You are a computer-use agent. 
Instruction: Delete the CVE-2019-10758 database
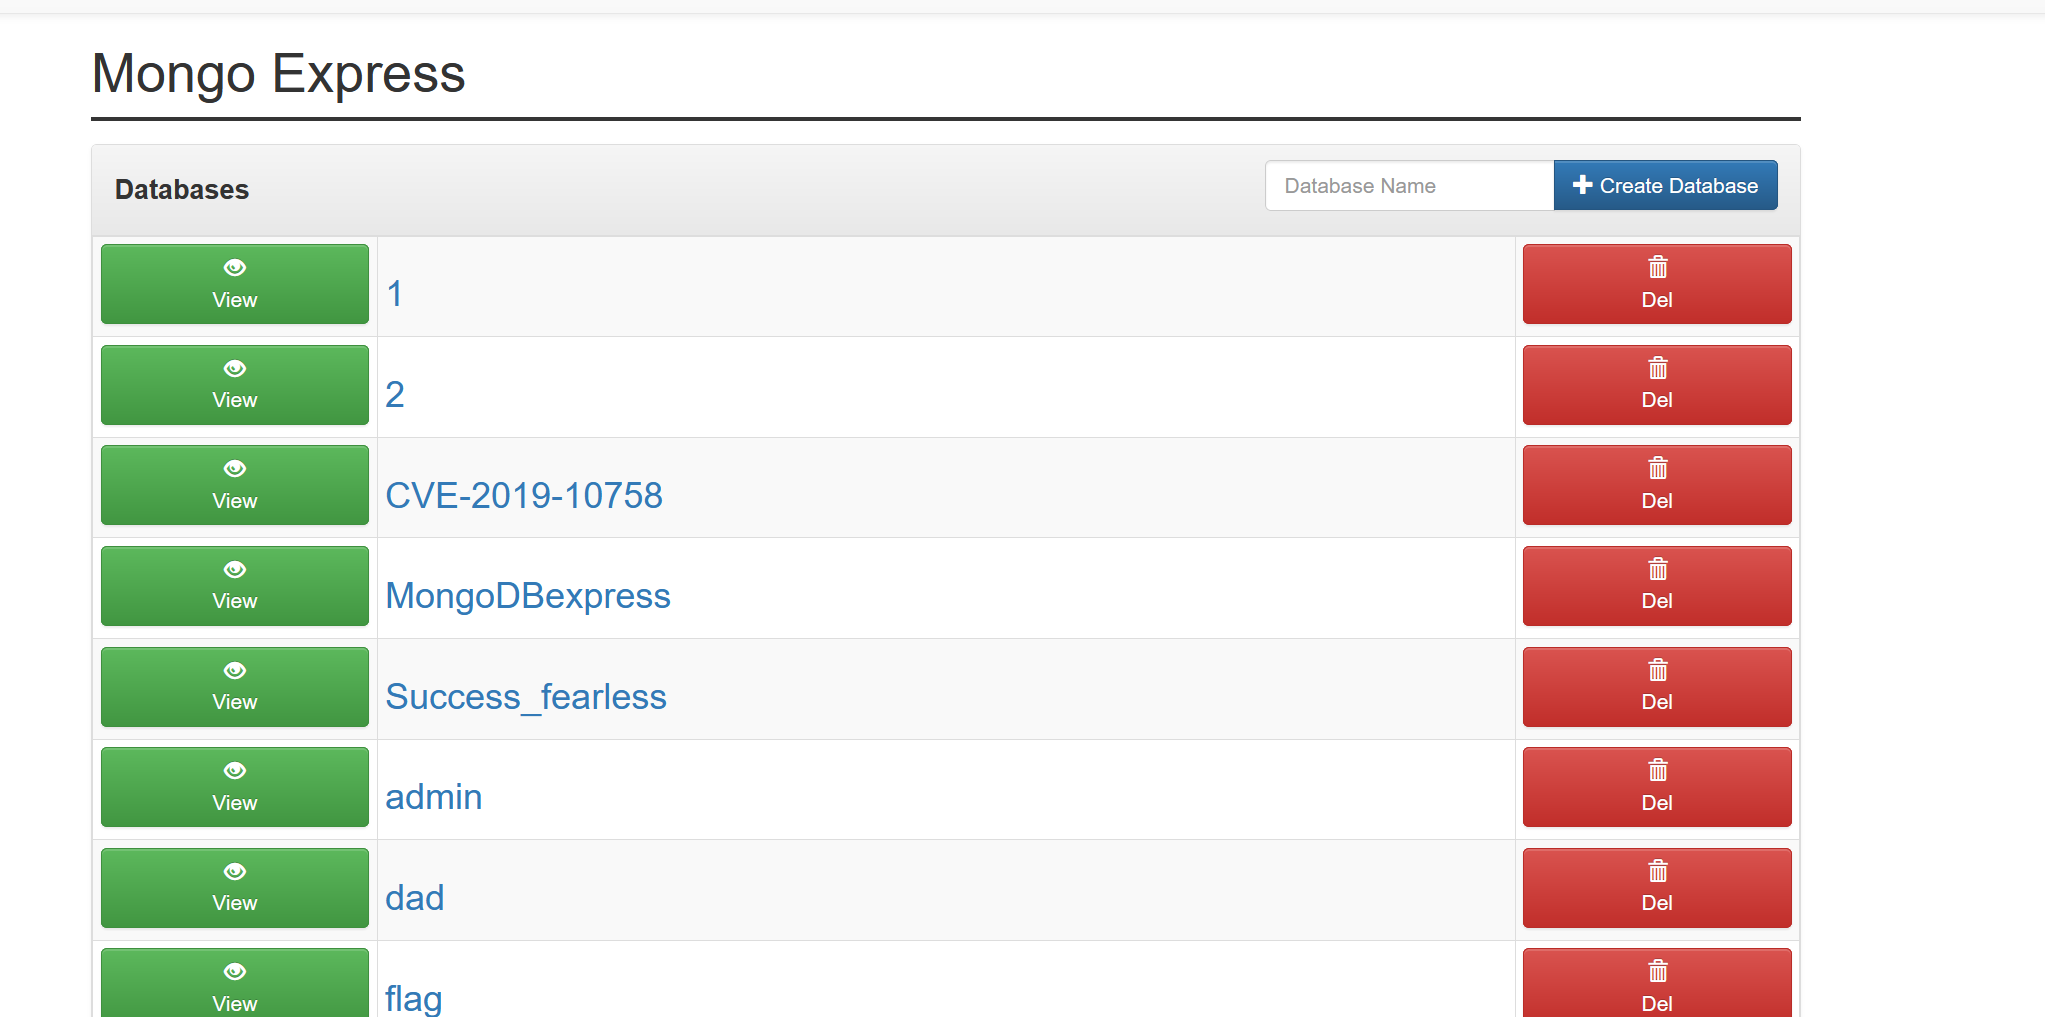coord(1657,485)
